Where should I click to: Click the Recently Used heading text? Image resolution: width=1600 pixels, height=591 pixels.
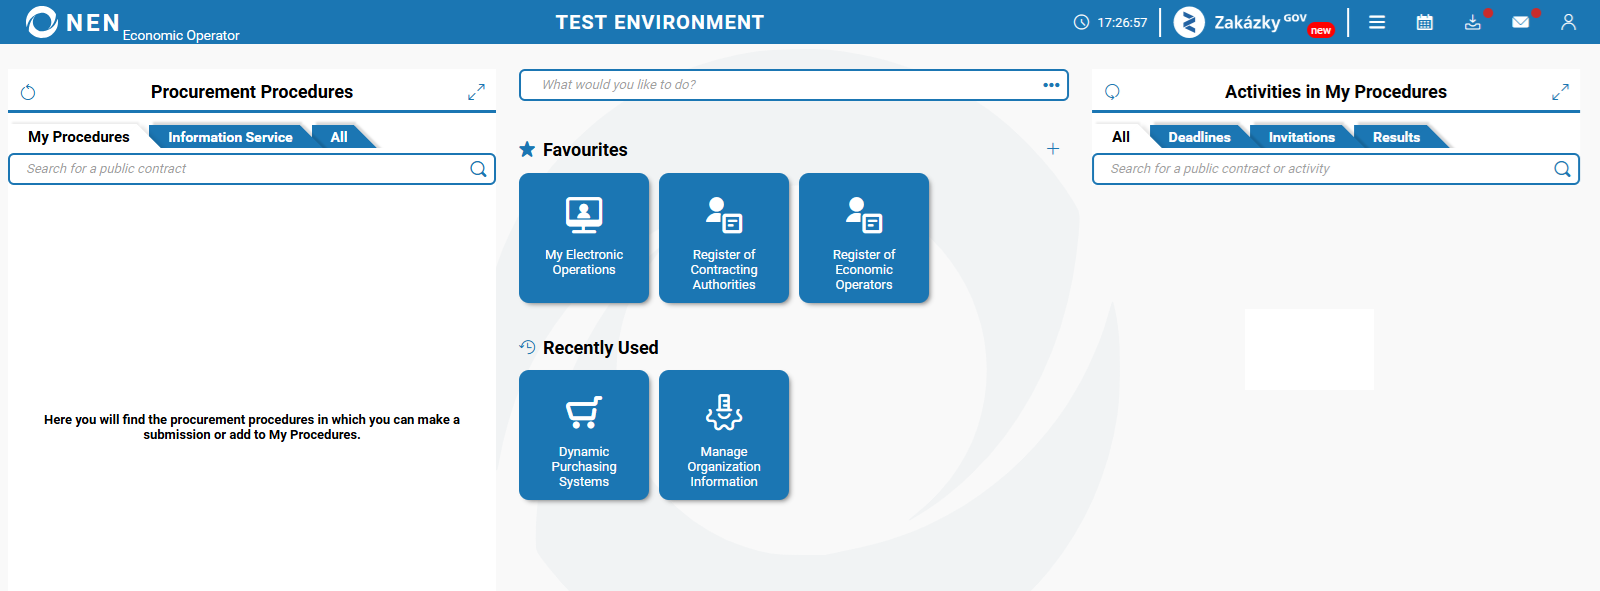pyautogui.click(x=600, y=348)
